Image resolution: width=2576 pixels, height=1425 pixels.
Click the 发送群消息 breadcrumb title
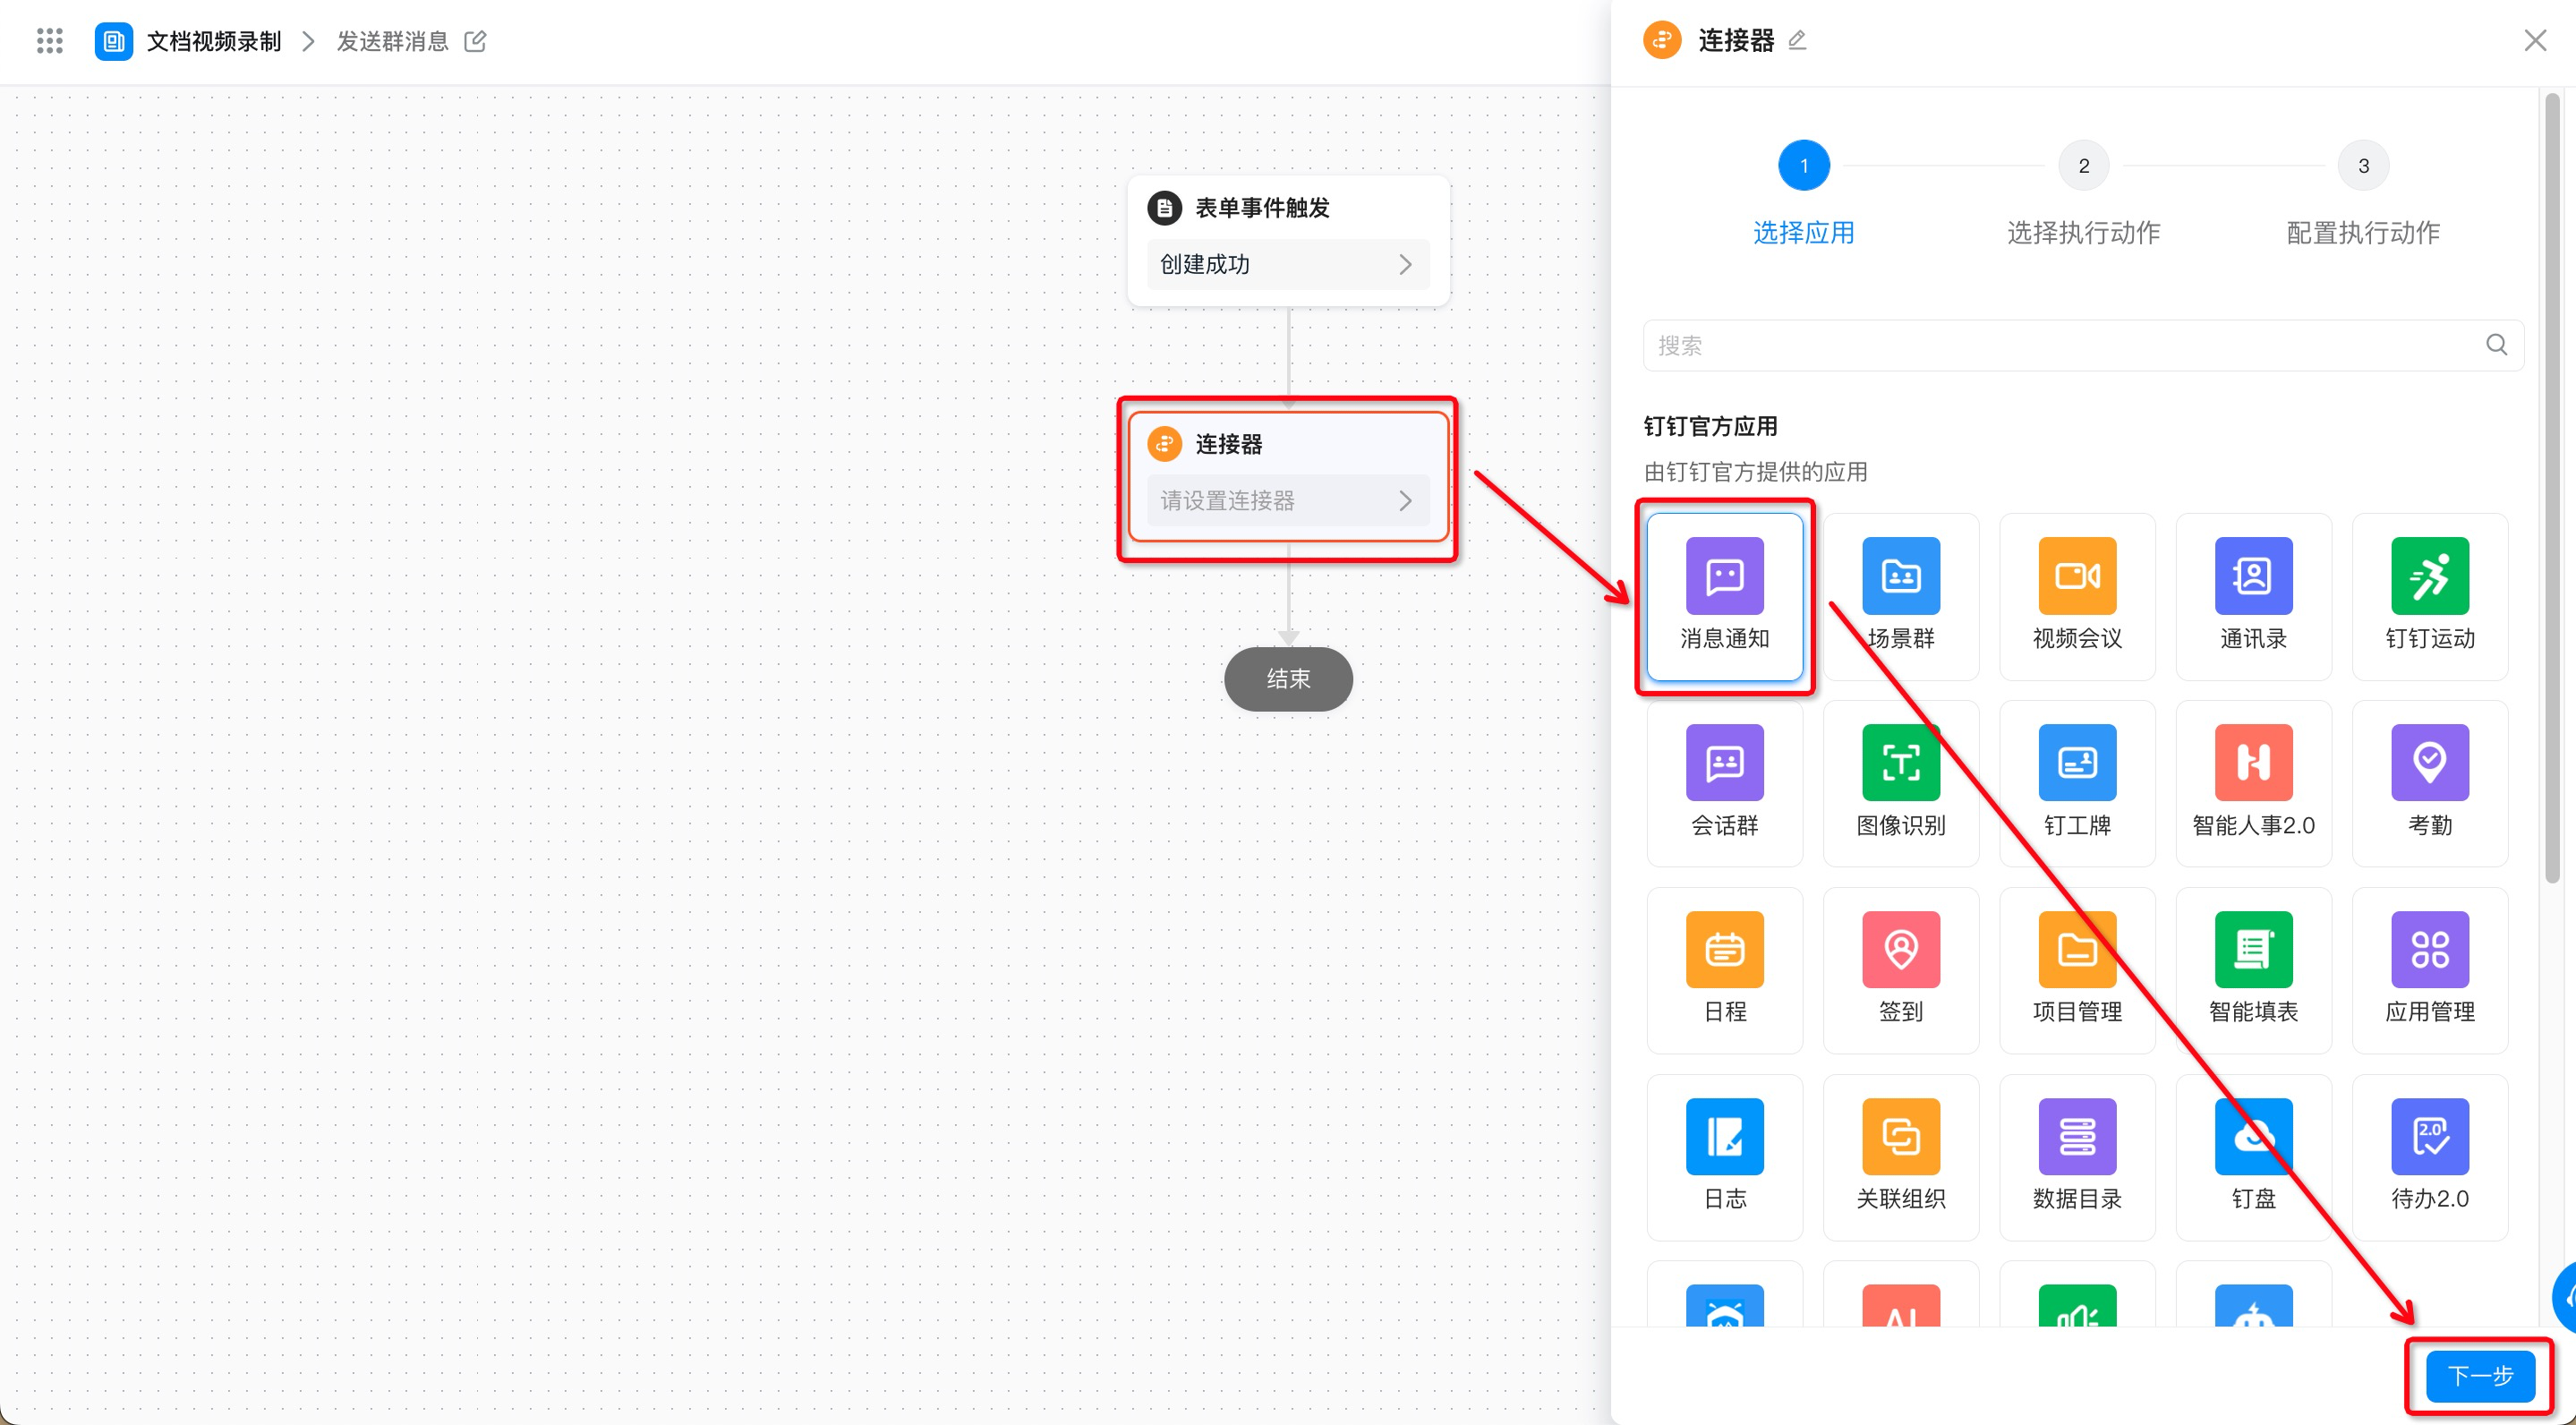click(392, 41)
